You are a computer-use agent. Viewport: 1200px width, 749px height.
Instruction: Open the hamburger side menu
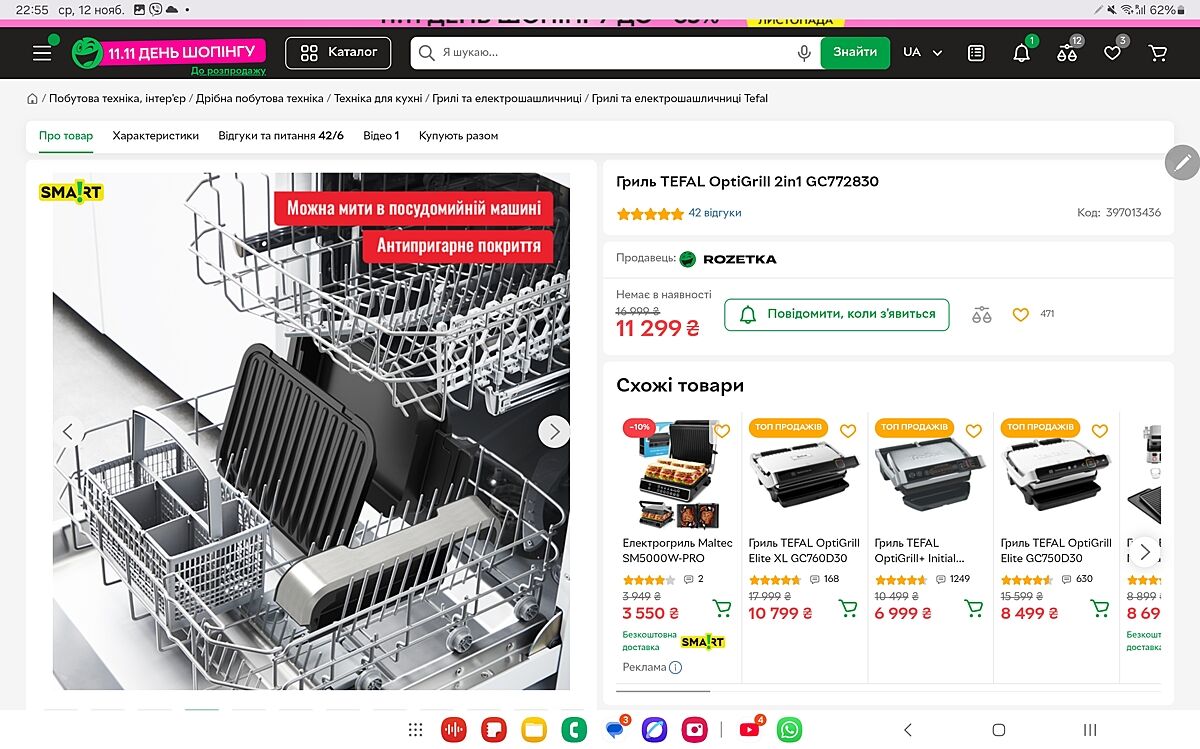[x=42, y=53]
